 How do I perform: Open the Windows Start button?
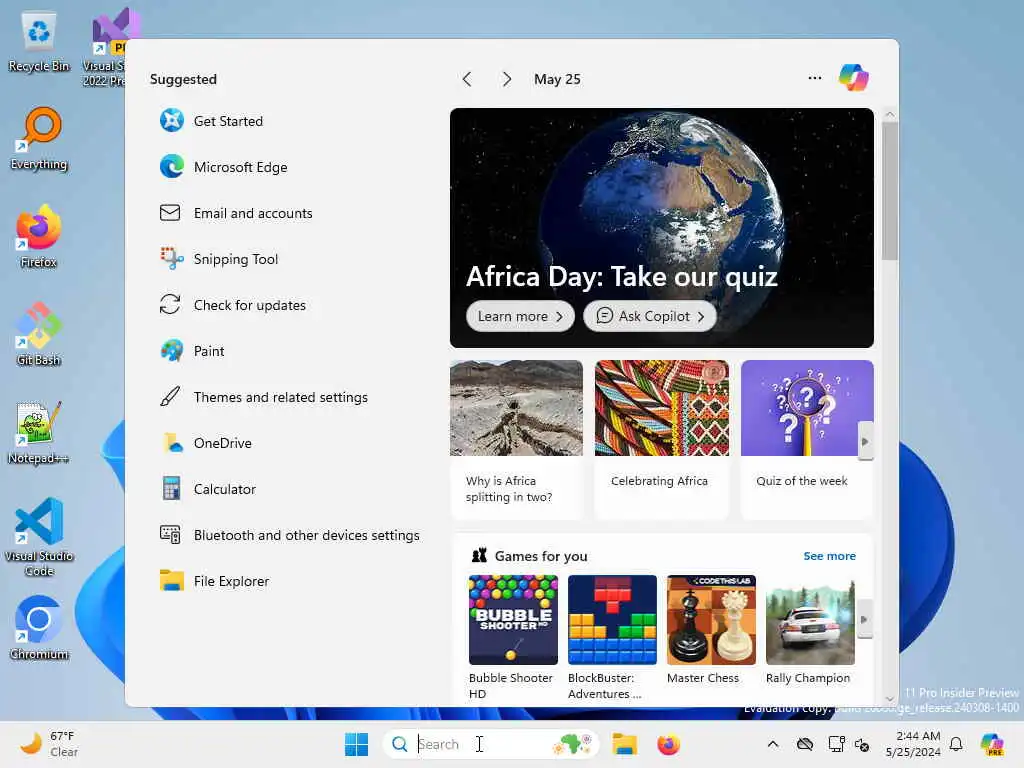[357, 744]
